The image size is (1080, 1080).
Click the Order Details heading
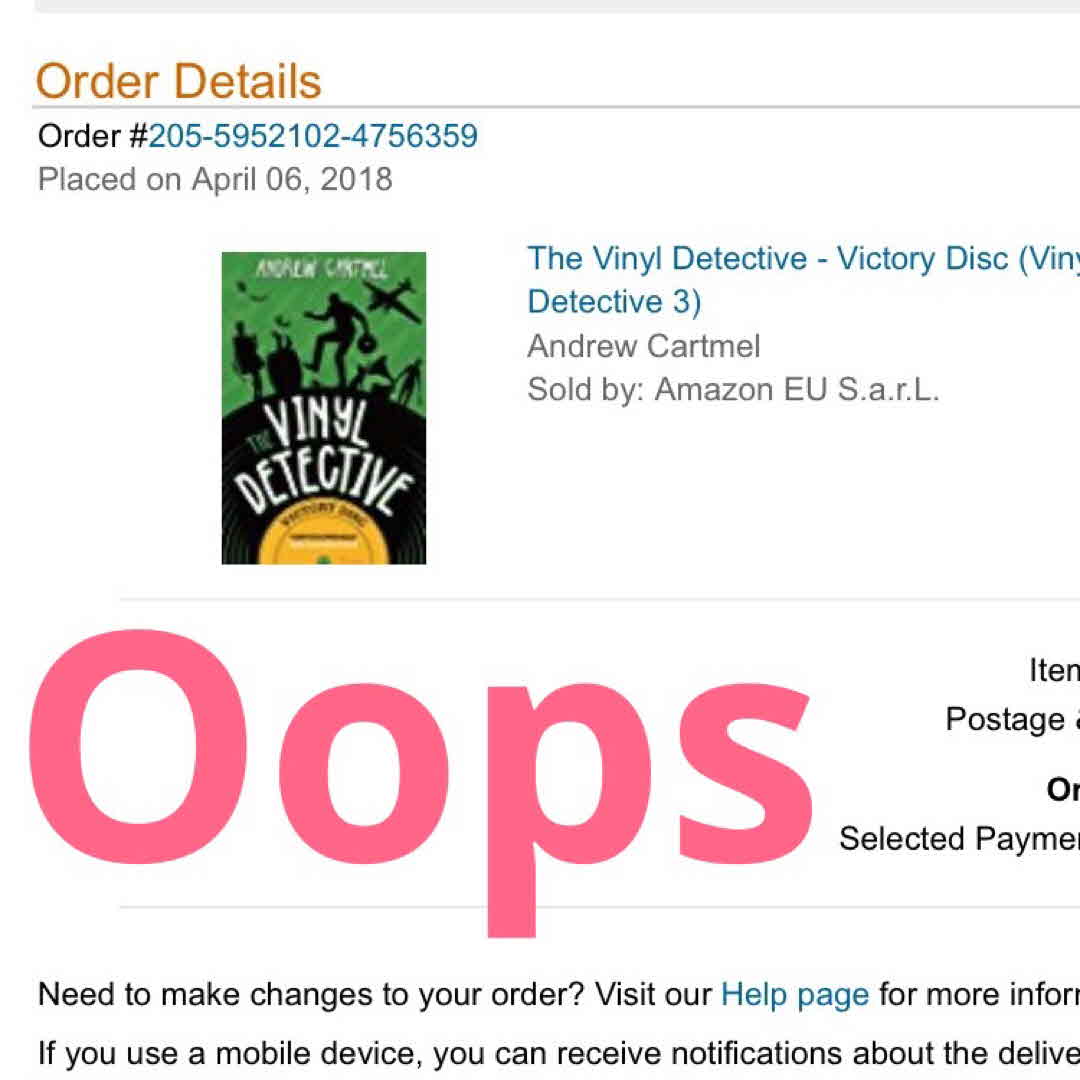[x=178, y=81]
